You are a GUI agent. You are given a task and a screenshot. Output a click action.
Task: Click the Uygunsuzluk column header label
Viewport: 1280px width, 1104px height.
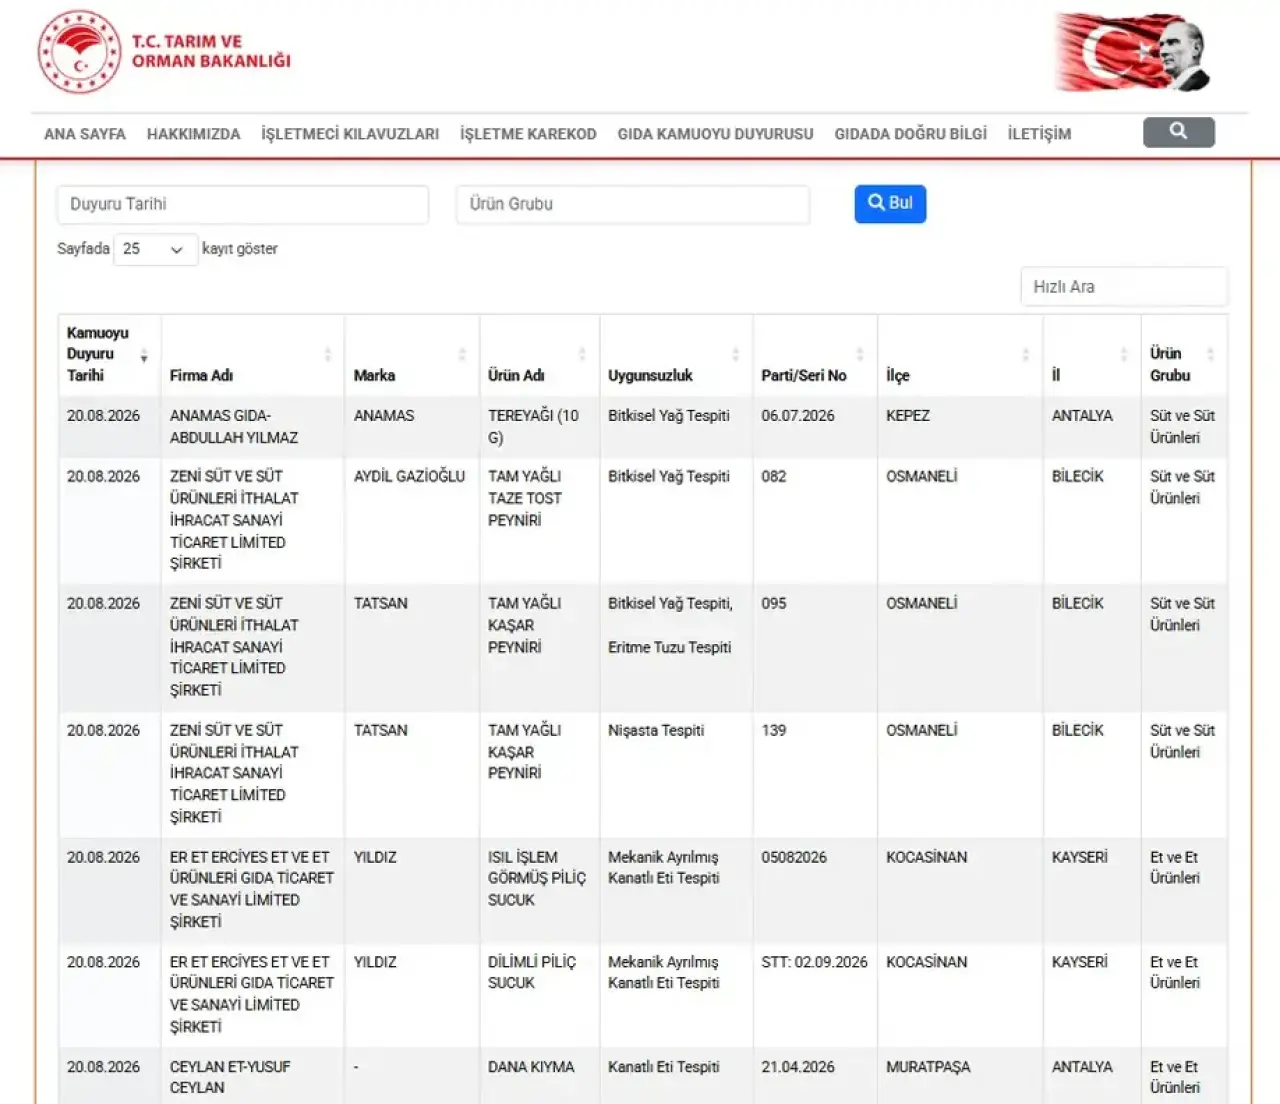650,376
